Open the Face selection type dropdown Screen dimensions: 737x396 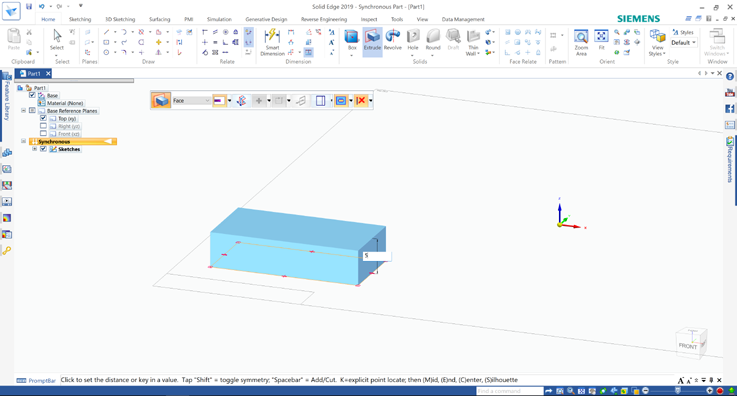191,101
